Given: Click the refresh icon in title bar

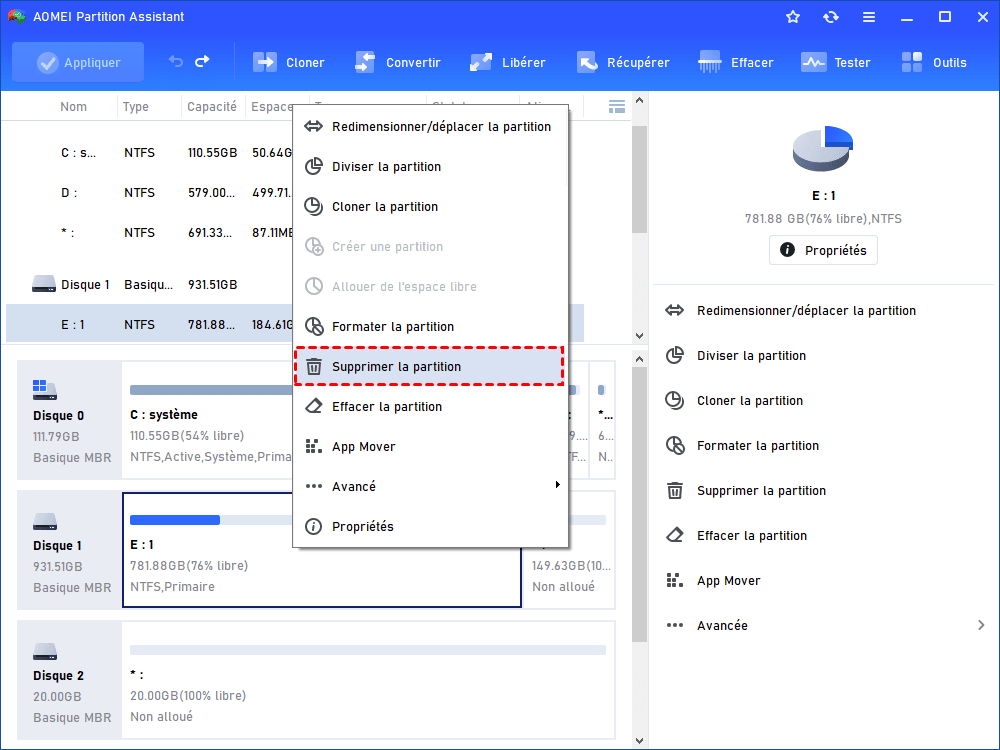Looking at the screenshot, I should point(830,17).
